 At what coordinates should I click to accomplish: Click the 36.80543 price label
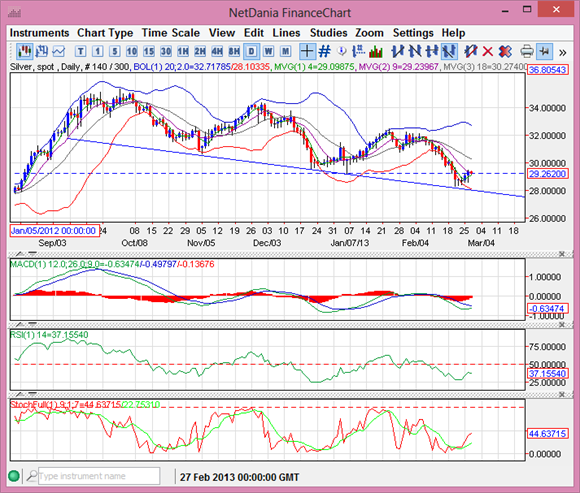click(x=547, y=70)
